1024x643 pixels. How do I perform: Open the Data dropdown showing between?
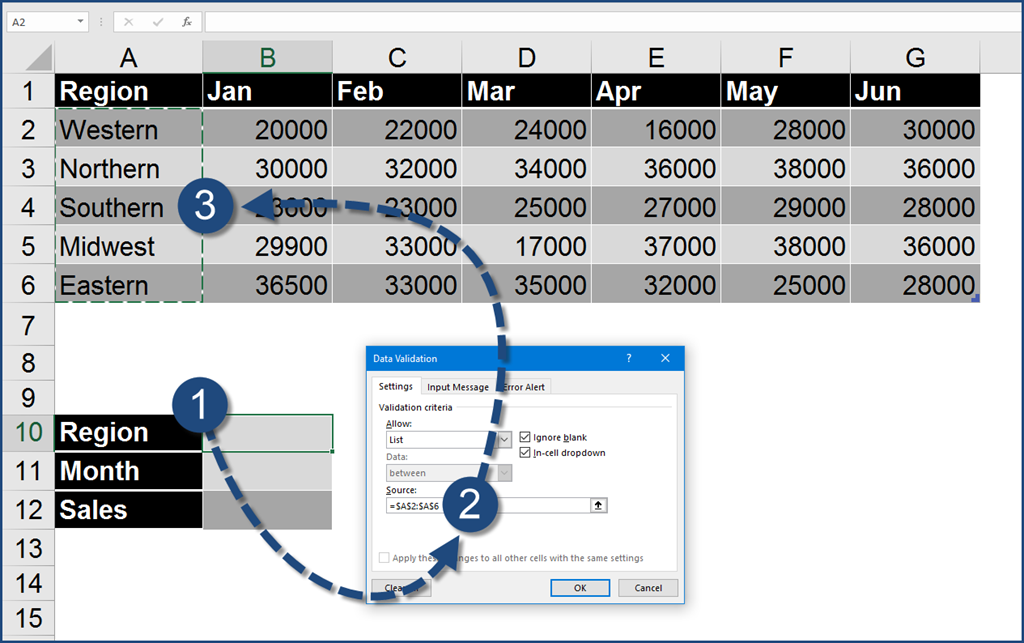point(504,473)
